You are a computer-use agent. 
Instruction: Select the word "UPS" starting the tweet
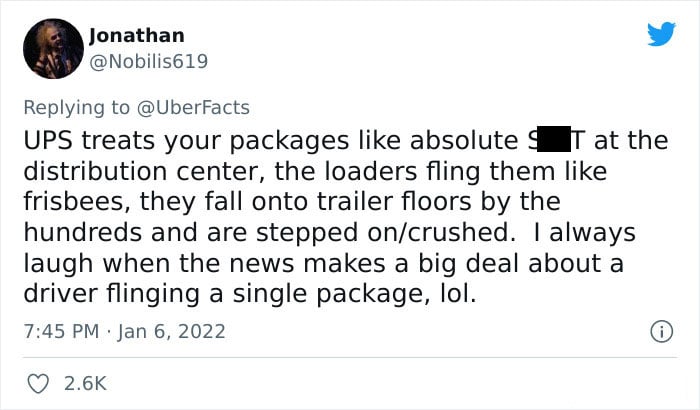(x=48, y=141)
